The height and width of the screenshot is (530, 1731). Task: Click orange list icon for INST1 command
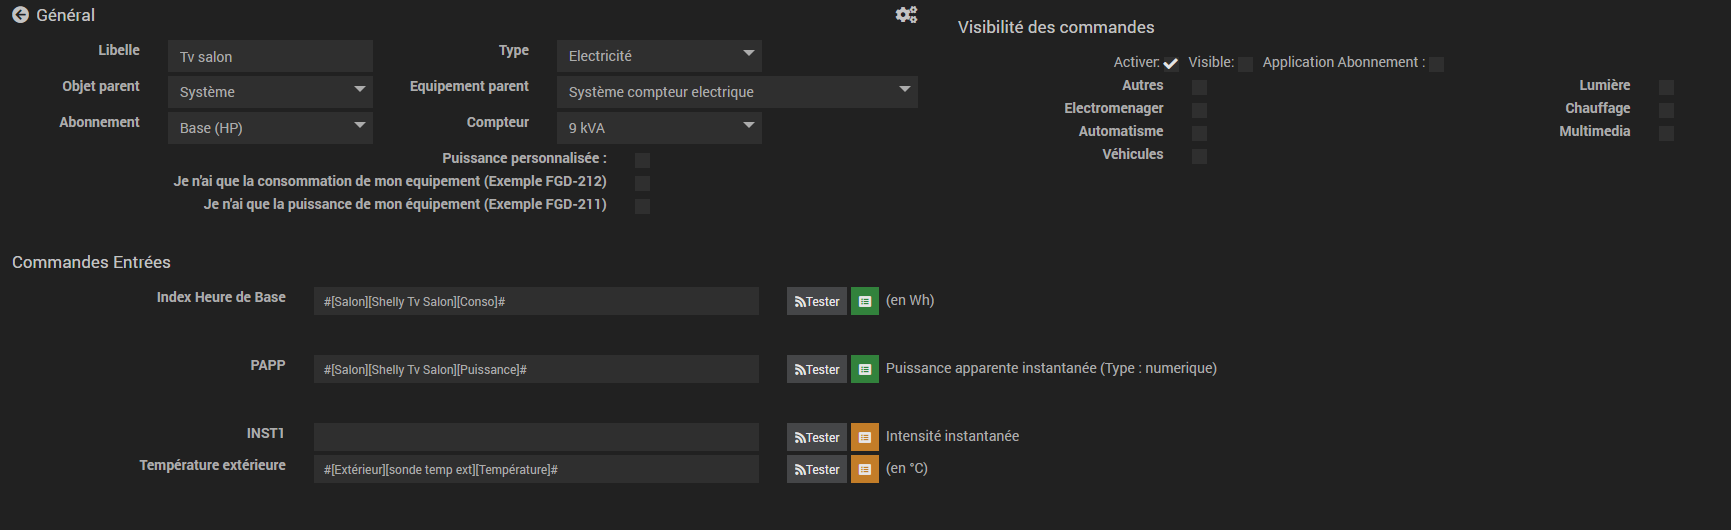tap(864, 437)
